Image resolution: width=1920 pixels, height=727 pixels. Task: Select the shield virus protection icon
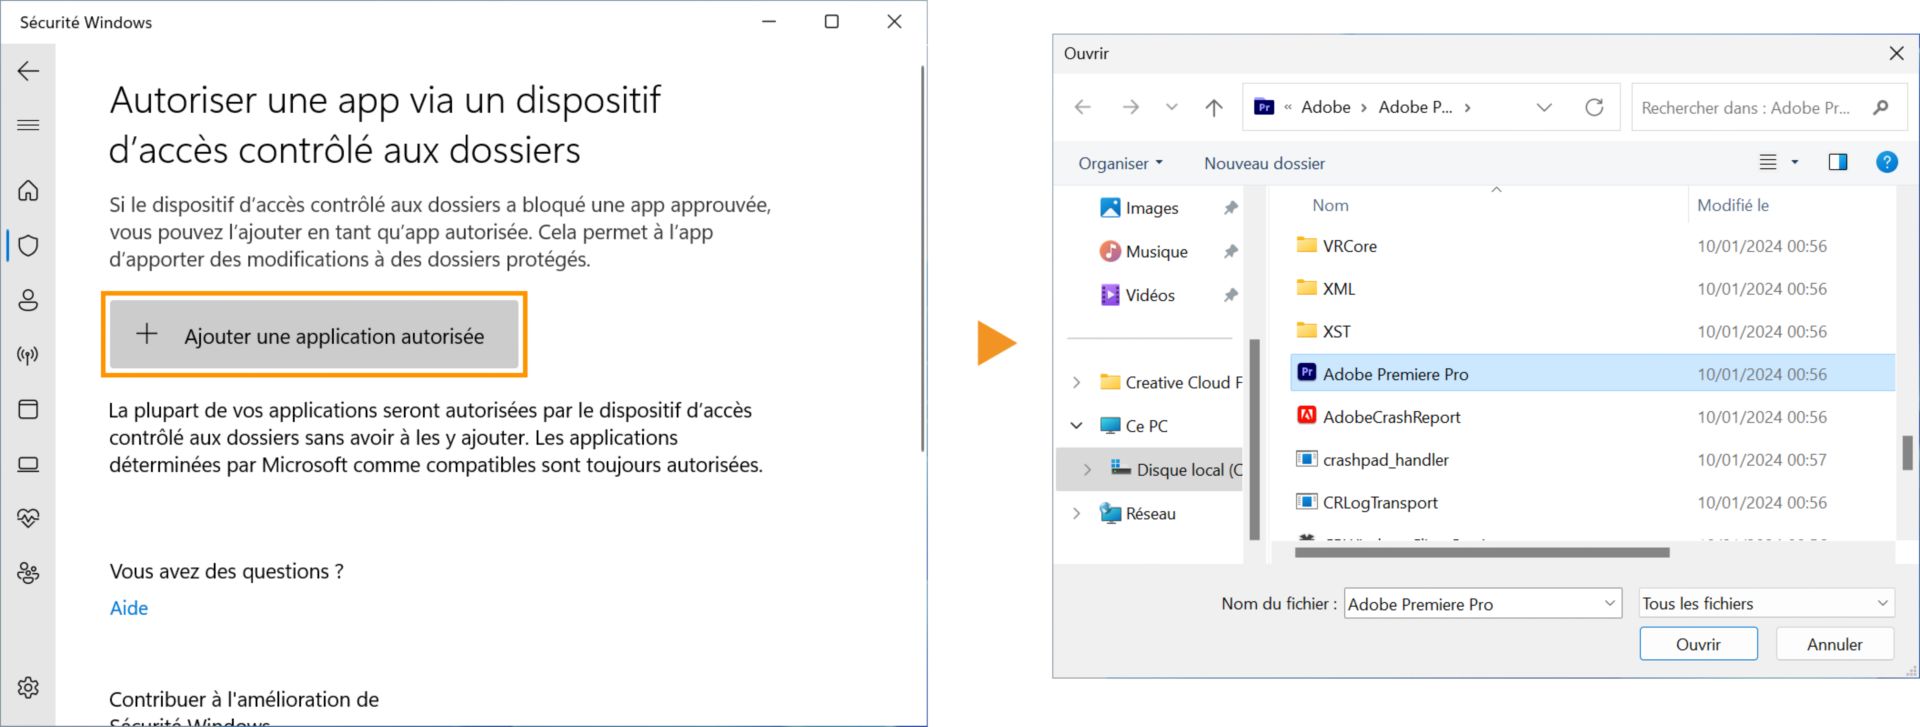coord(28,245)
